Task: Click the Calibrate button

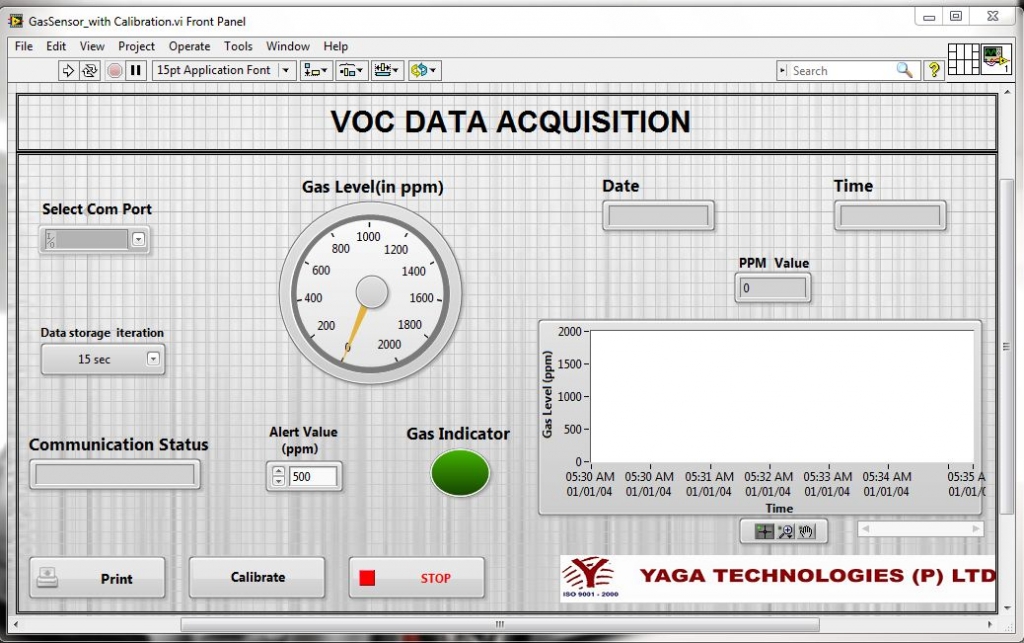Action: coord(257,577)
